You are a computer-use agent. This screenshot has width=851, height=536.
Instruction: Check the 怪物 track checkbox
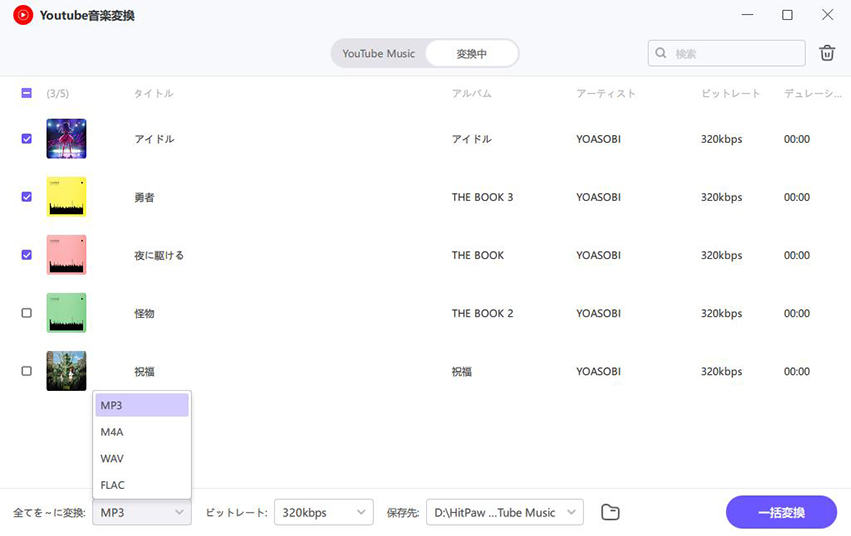tap(27, 313)
